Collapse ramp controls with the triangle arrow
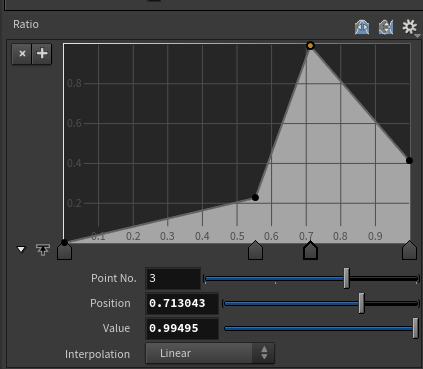Image resolution: width=423 pixels, height=369 pixels. click(21, 249)
